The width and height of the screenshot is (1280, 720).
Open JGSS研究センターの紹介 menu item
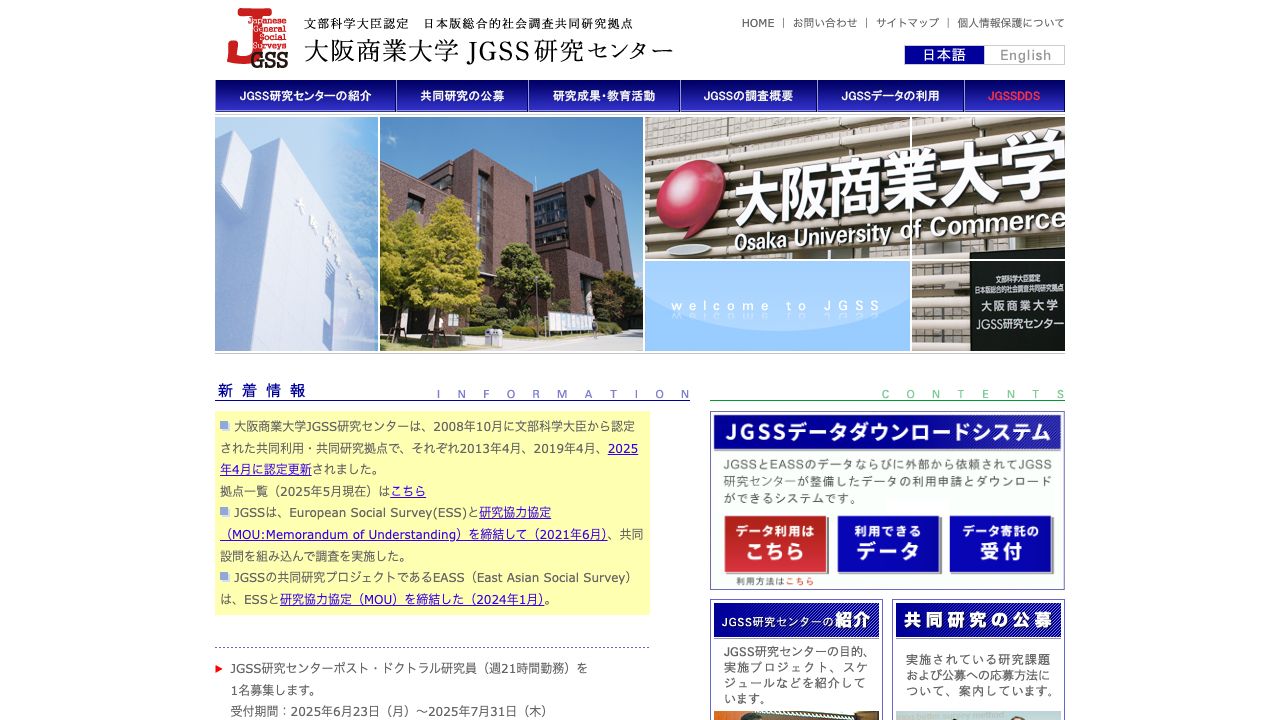pyautogui.click(x=305, y=96)
